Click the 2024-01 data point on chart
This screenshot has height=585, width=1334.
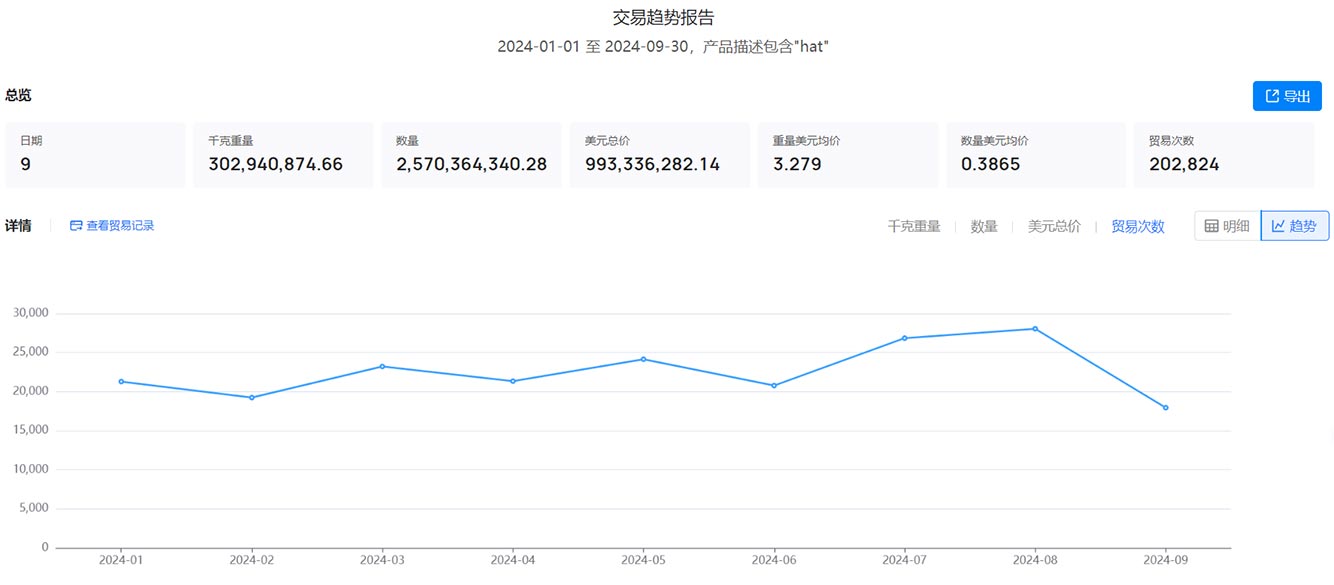click(121, 381)
